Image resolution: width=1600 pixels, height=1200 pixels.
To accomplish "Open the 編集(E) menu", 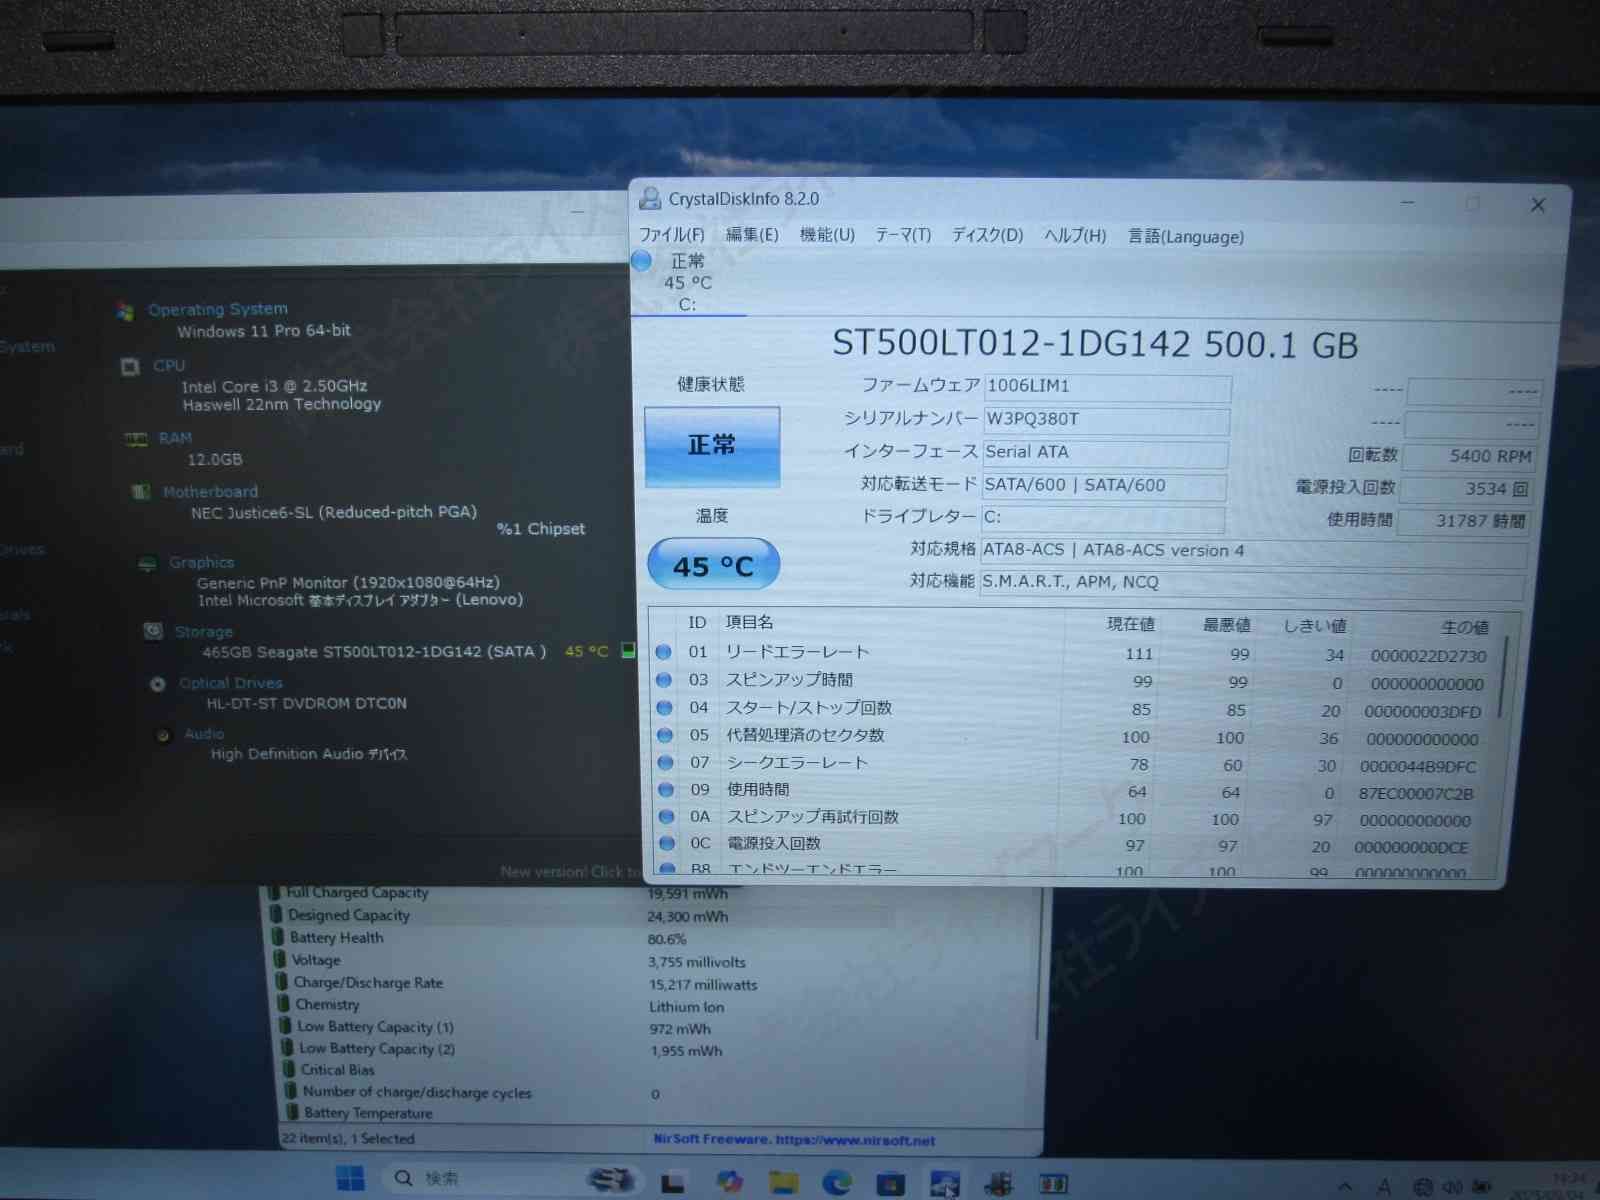I will pyautogui.click(x=752, y=235).
